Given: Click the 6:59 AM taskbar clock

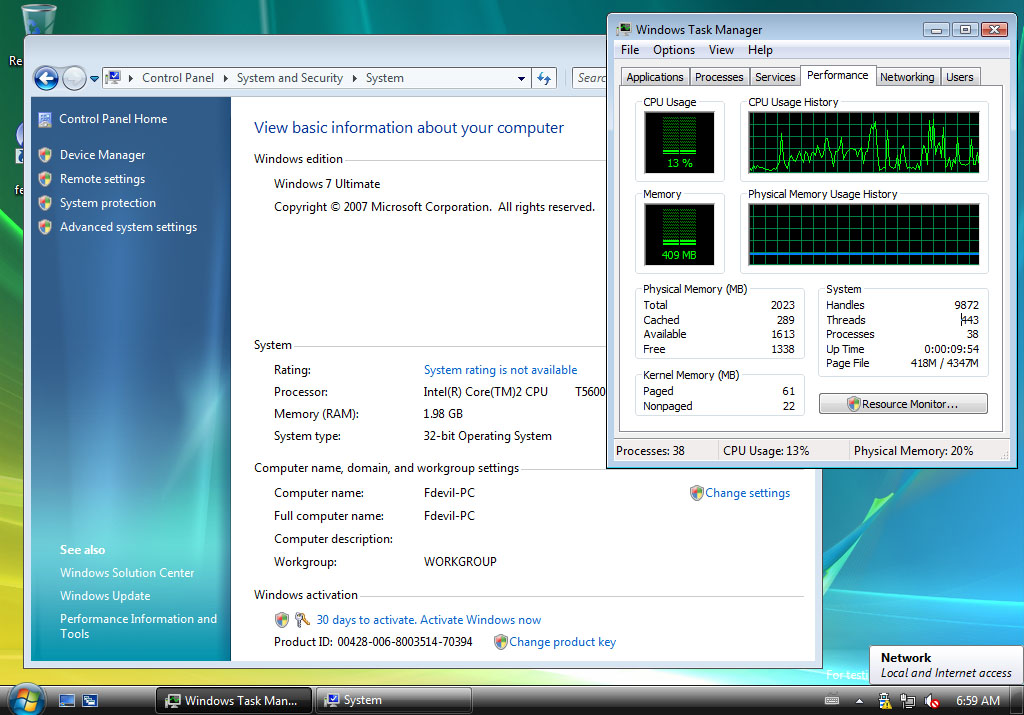Looking at the screenshot, I should pyautogui.click(x=978, y=701).
